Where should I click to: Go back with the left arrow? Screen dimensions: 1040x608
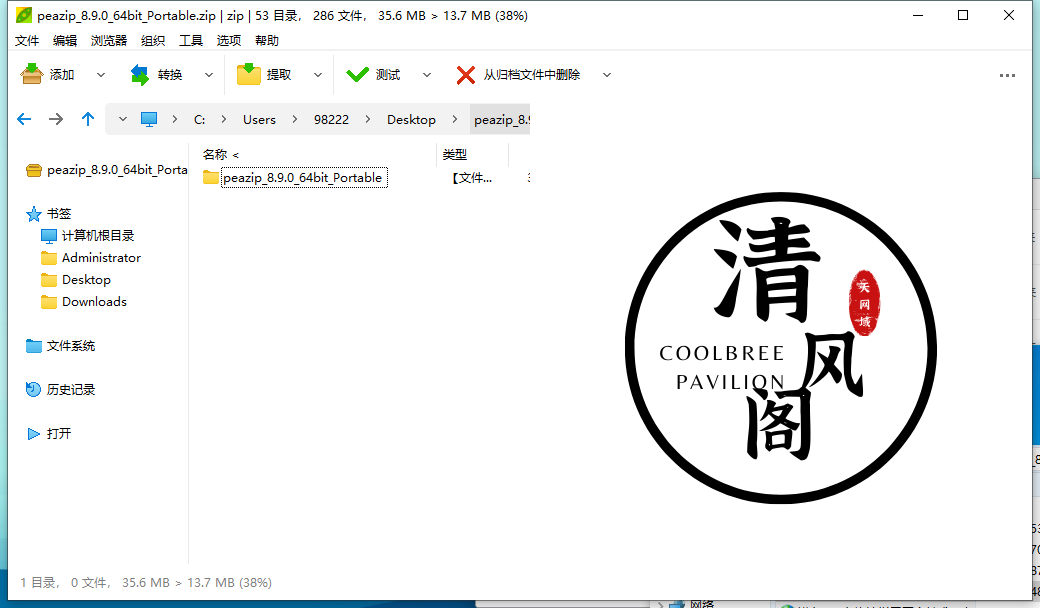coord(24,119)
